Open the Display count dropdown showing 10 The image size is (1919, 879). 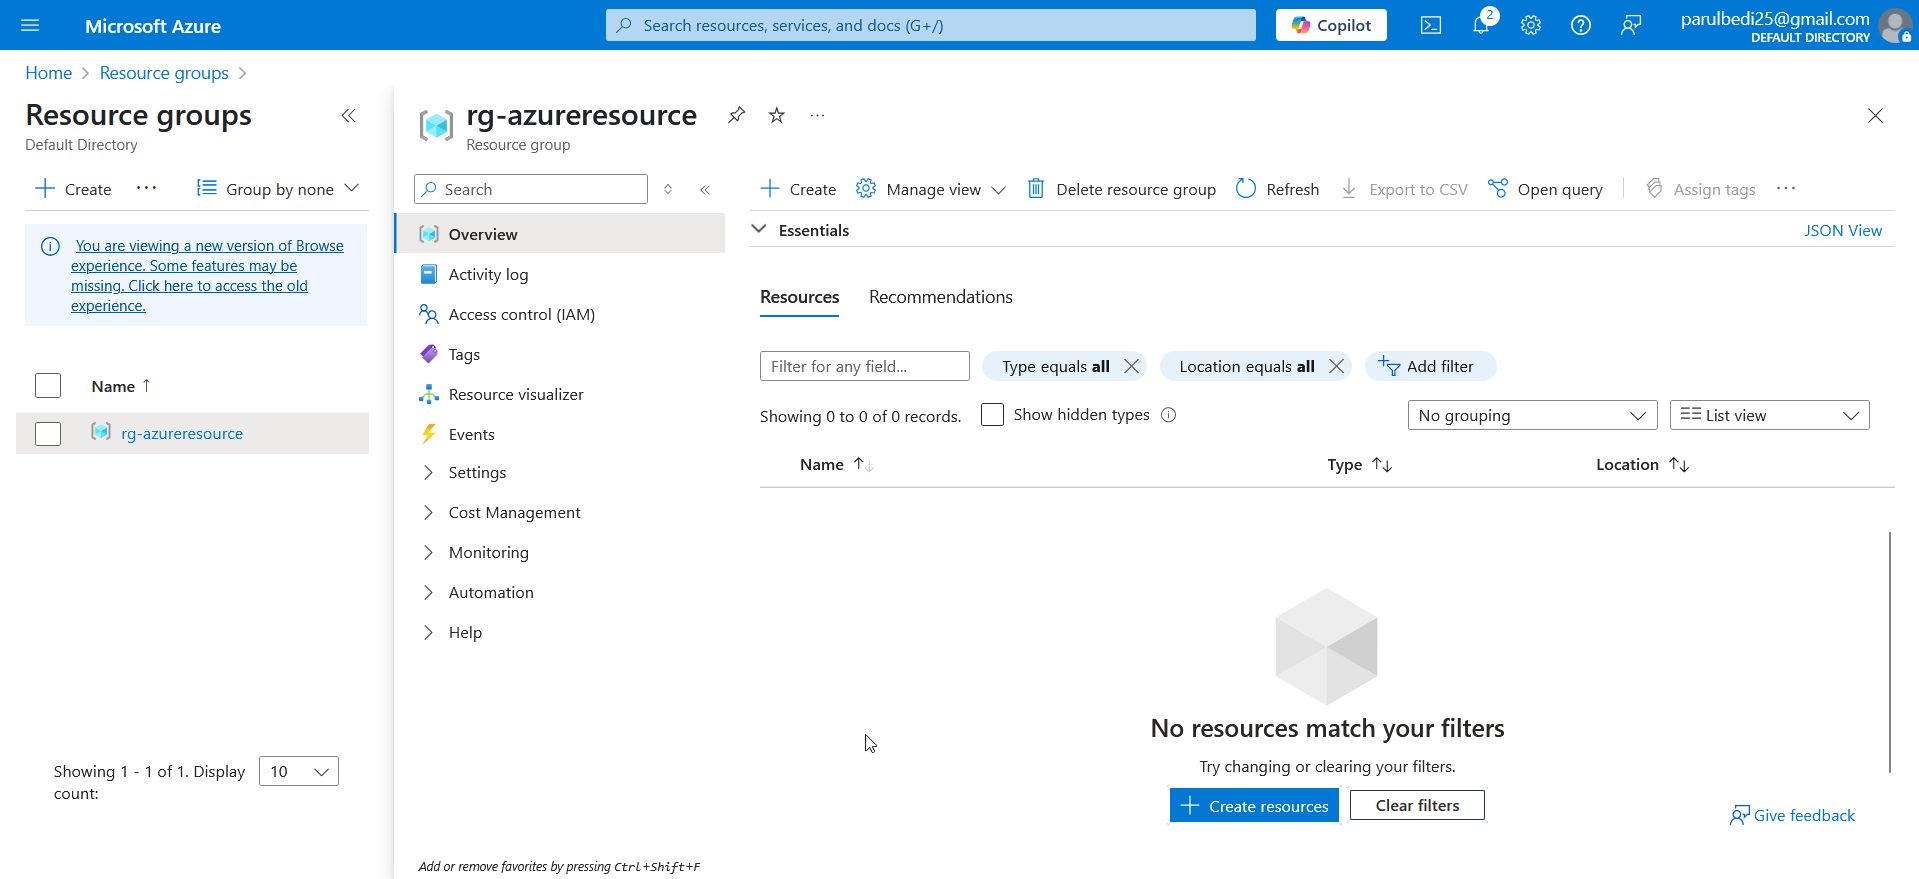click(298, 771)
